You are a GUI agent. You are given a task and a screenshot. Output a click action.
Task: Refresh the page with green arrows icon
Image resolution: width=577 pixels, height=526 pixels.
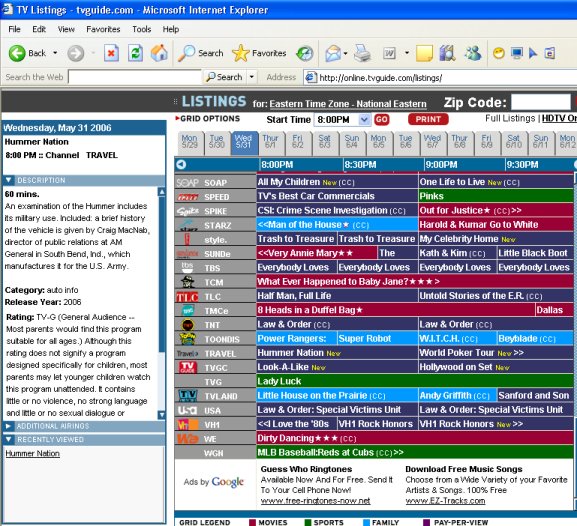point(135,53)
